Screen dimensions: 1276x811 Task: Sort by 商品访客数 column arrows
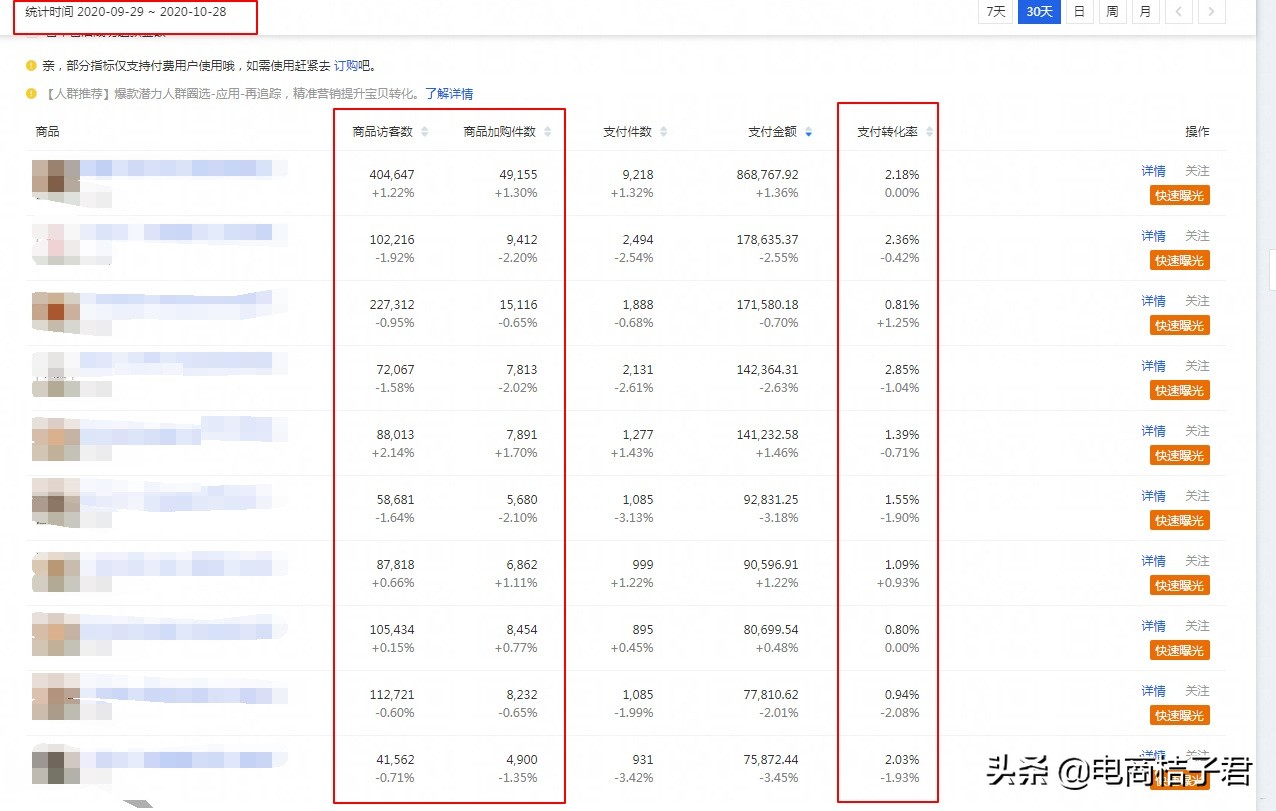(424, 132)
